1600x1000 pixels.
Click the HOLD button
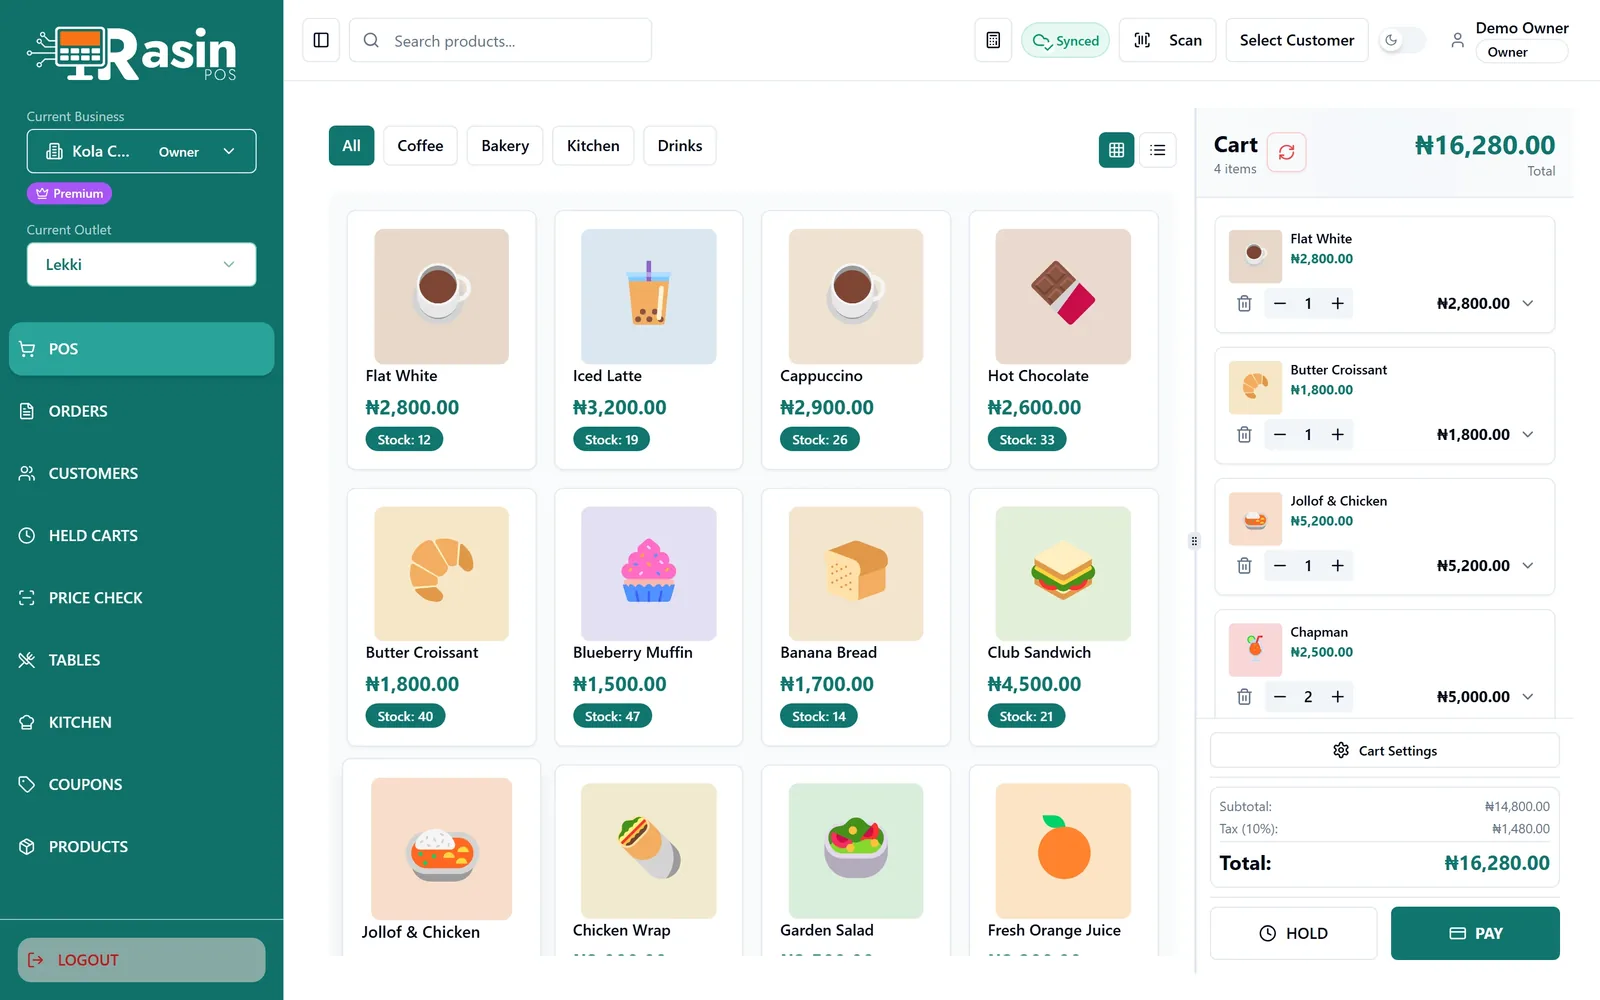pos(1293,933)
